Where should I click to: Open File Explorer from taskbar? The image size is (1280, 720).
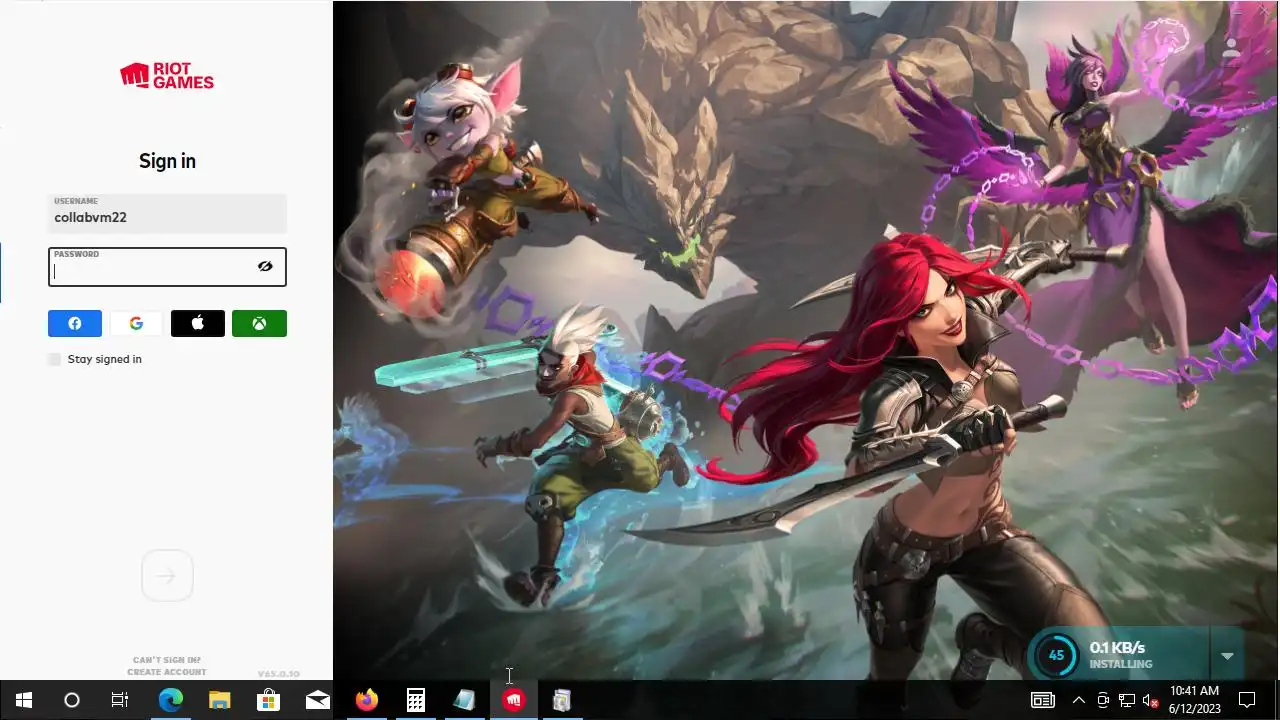click(x=219, y=700)
